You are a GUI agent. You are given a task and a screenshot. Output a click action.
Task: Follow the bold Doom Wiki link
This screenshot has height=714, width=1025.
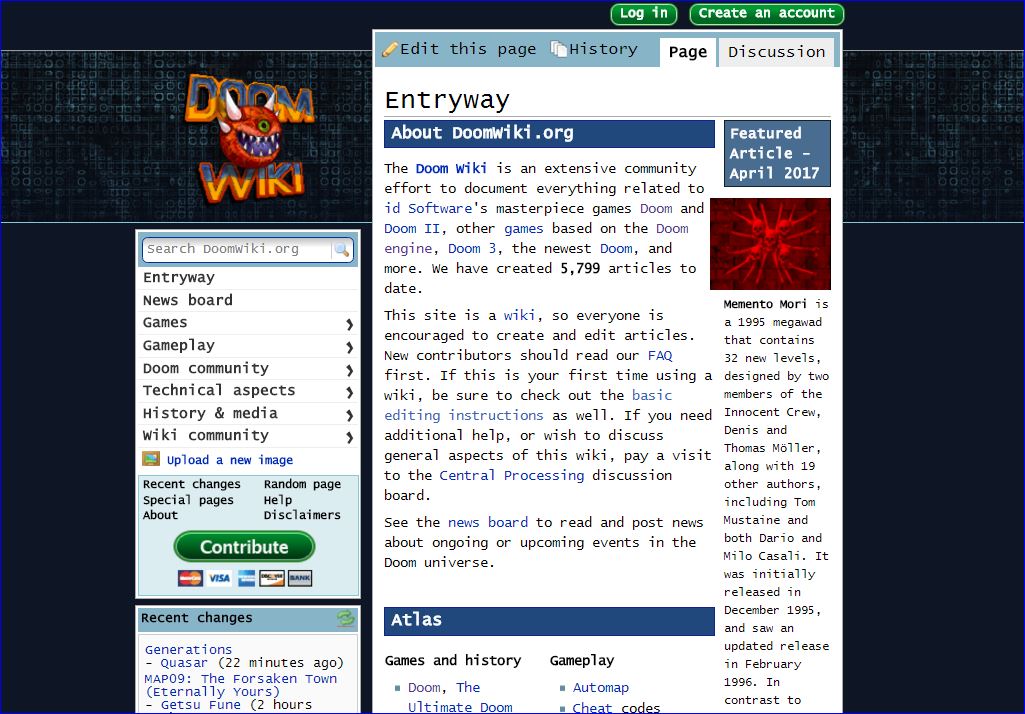[x=451, y=168]
